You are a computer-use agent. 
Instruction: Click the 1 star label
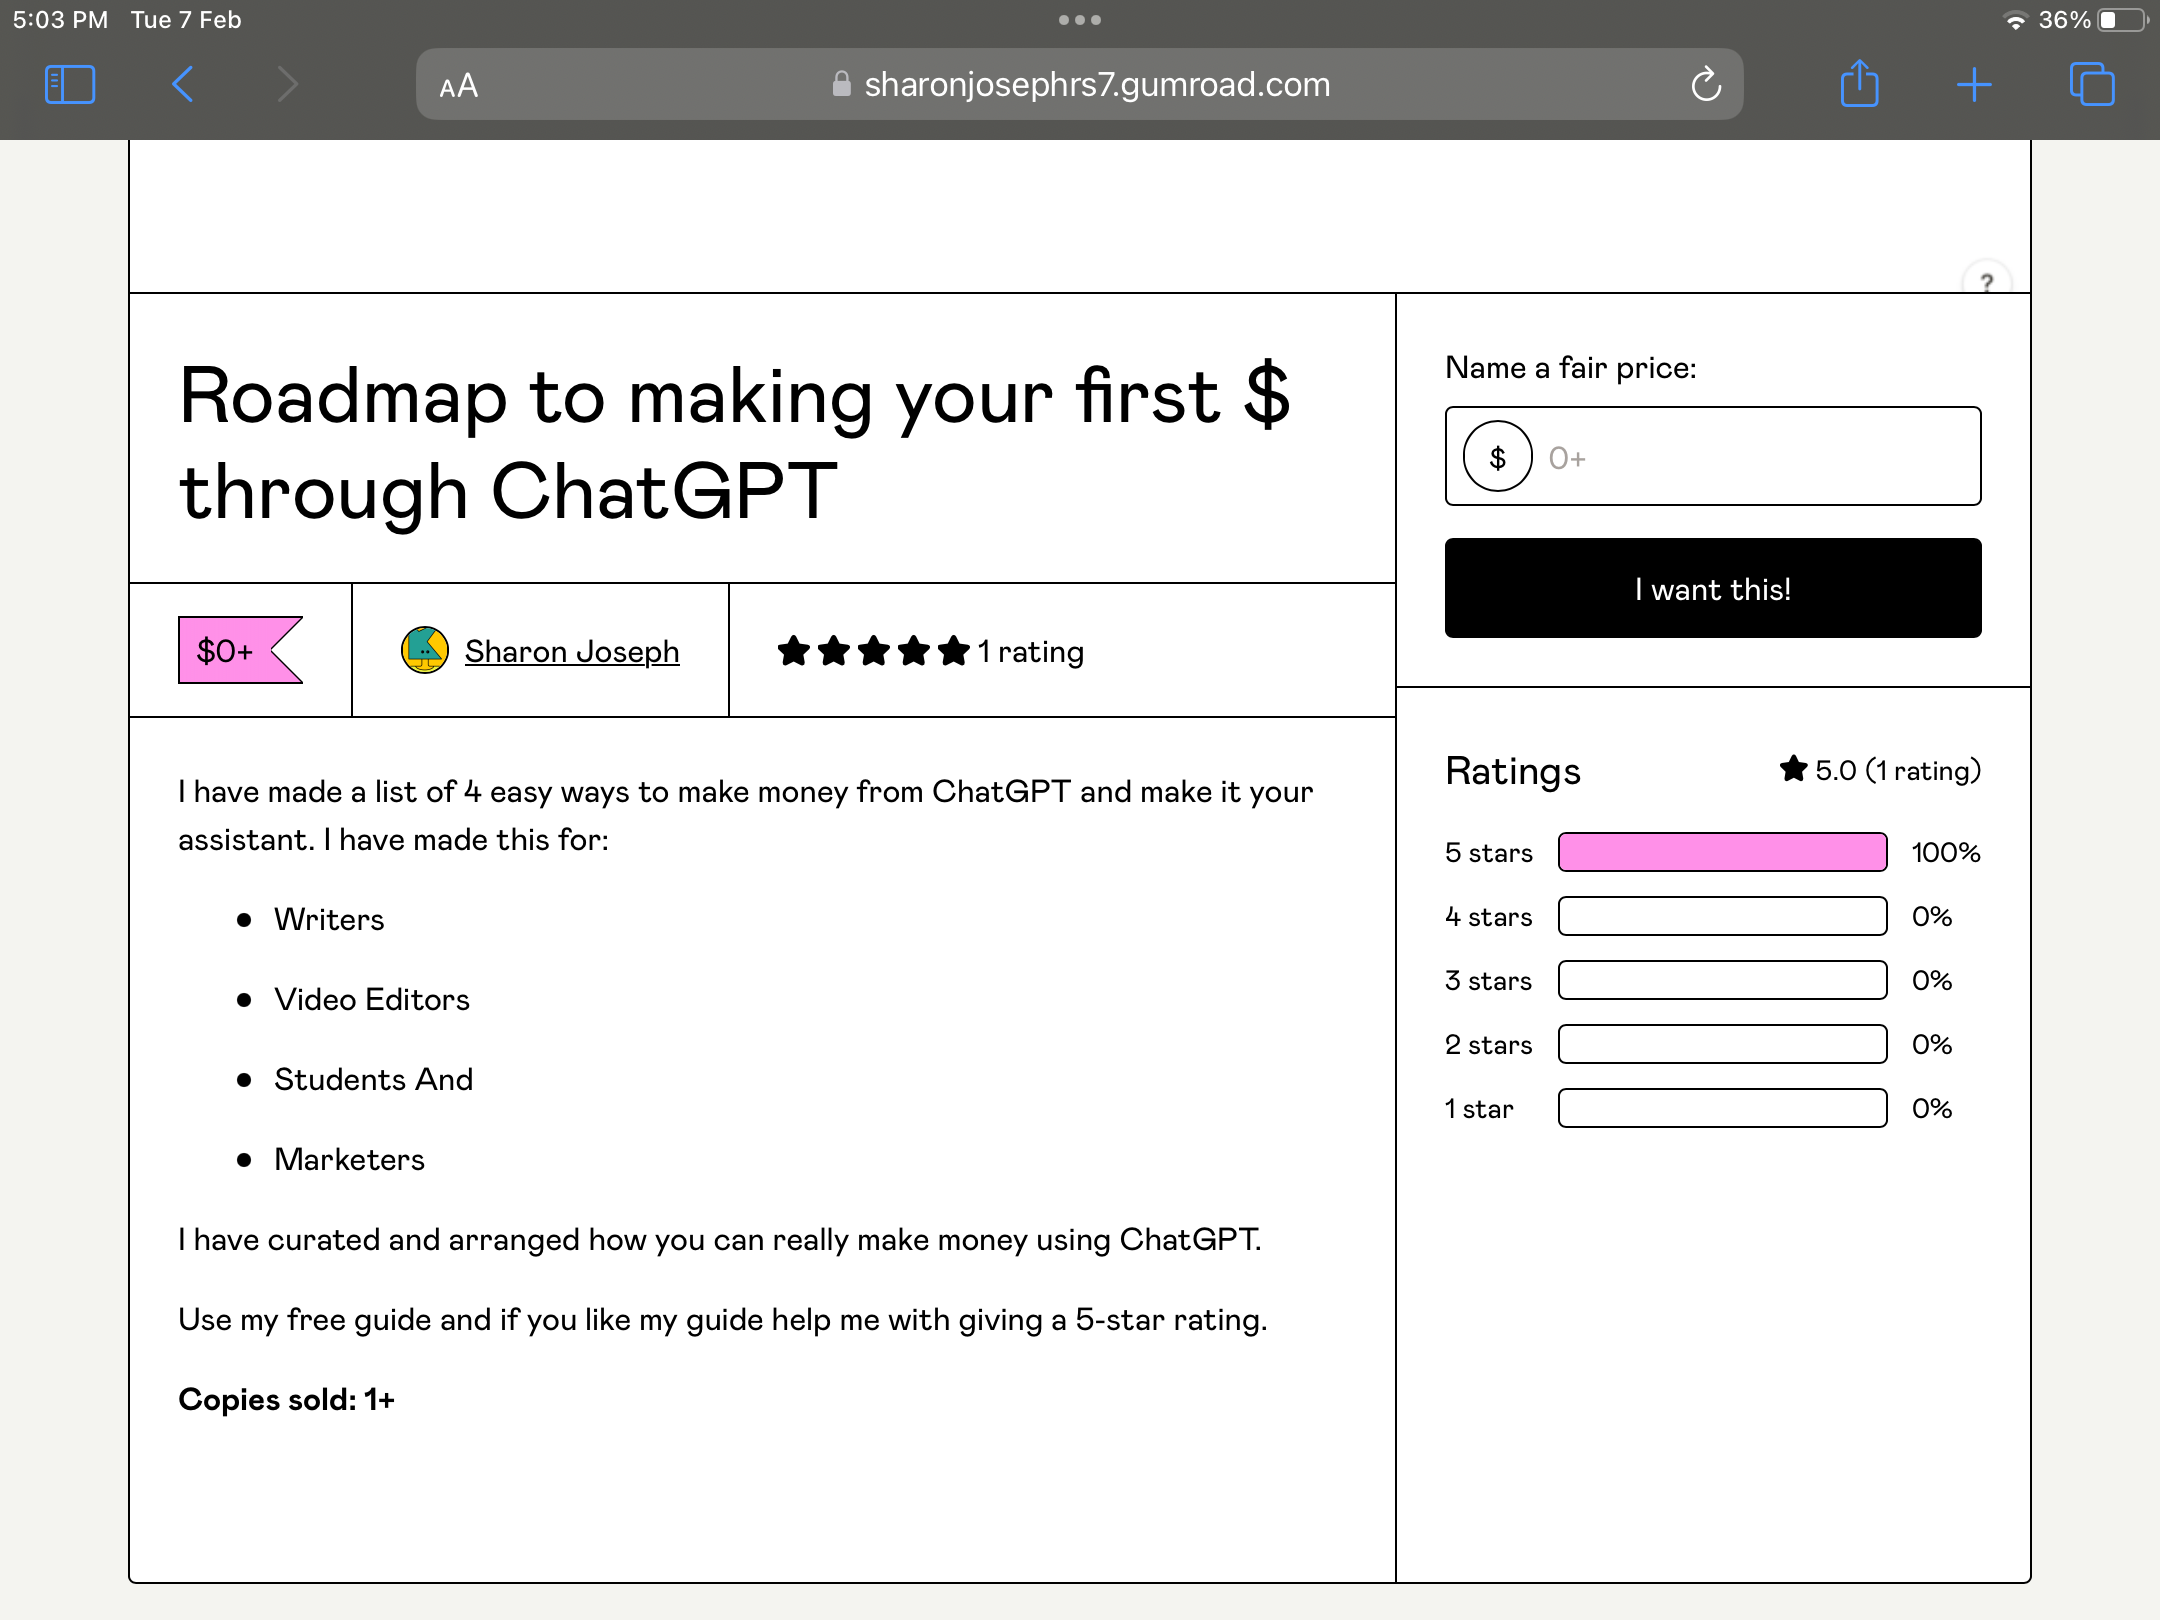[x=1480, y=1109]
